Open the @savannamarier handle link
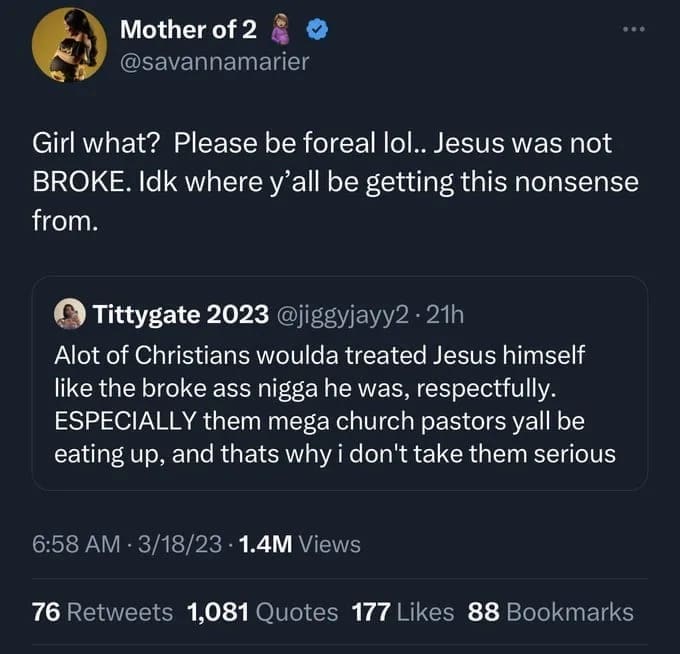The width and height of the screenshot is (680, 654). 215,62
